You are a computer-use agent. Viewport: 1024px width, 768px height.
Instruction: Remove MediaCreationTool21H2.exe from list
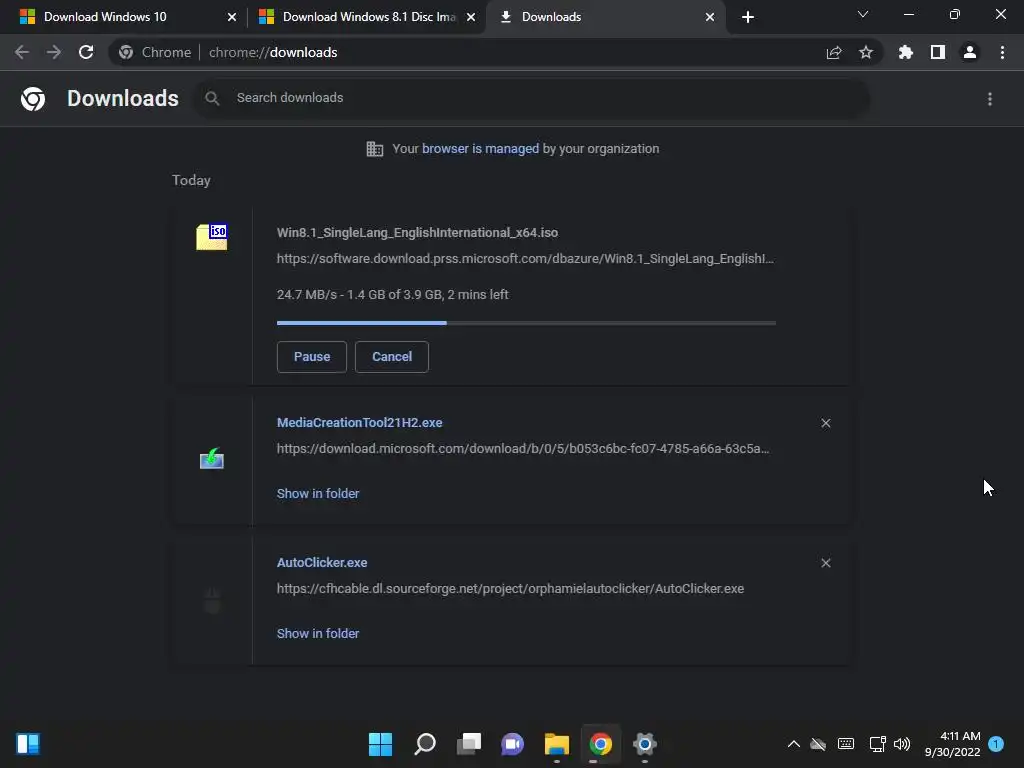[x=826, y=423]
